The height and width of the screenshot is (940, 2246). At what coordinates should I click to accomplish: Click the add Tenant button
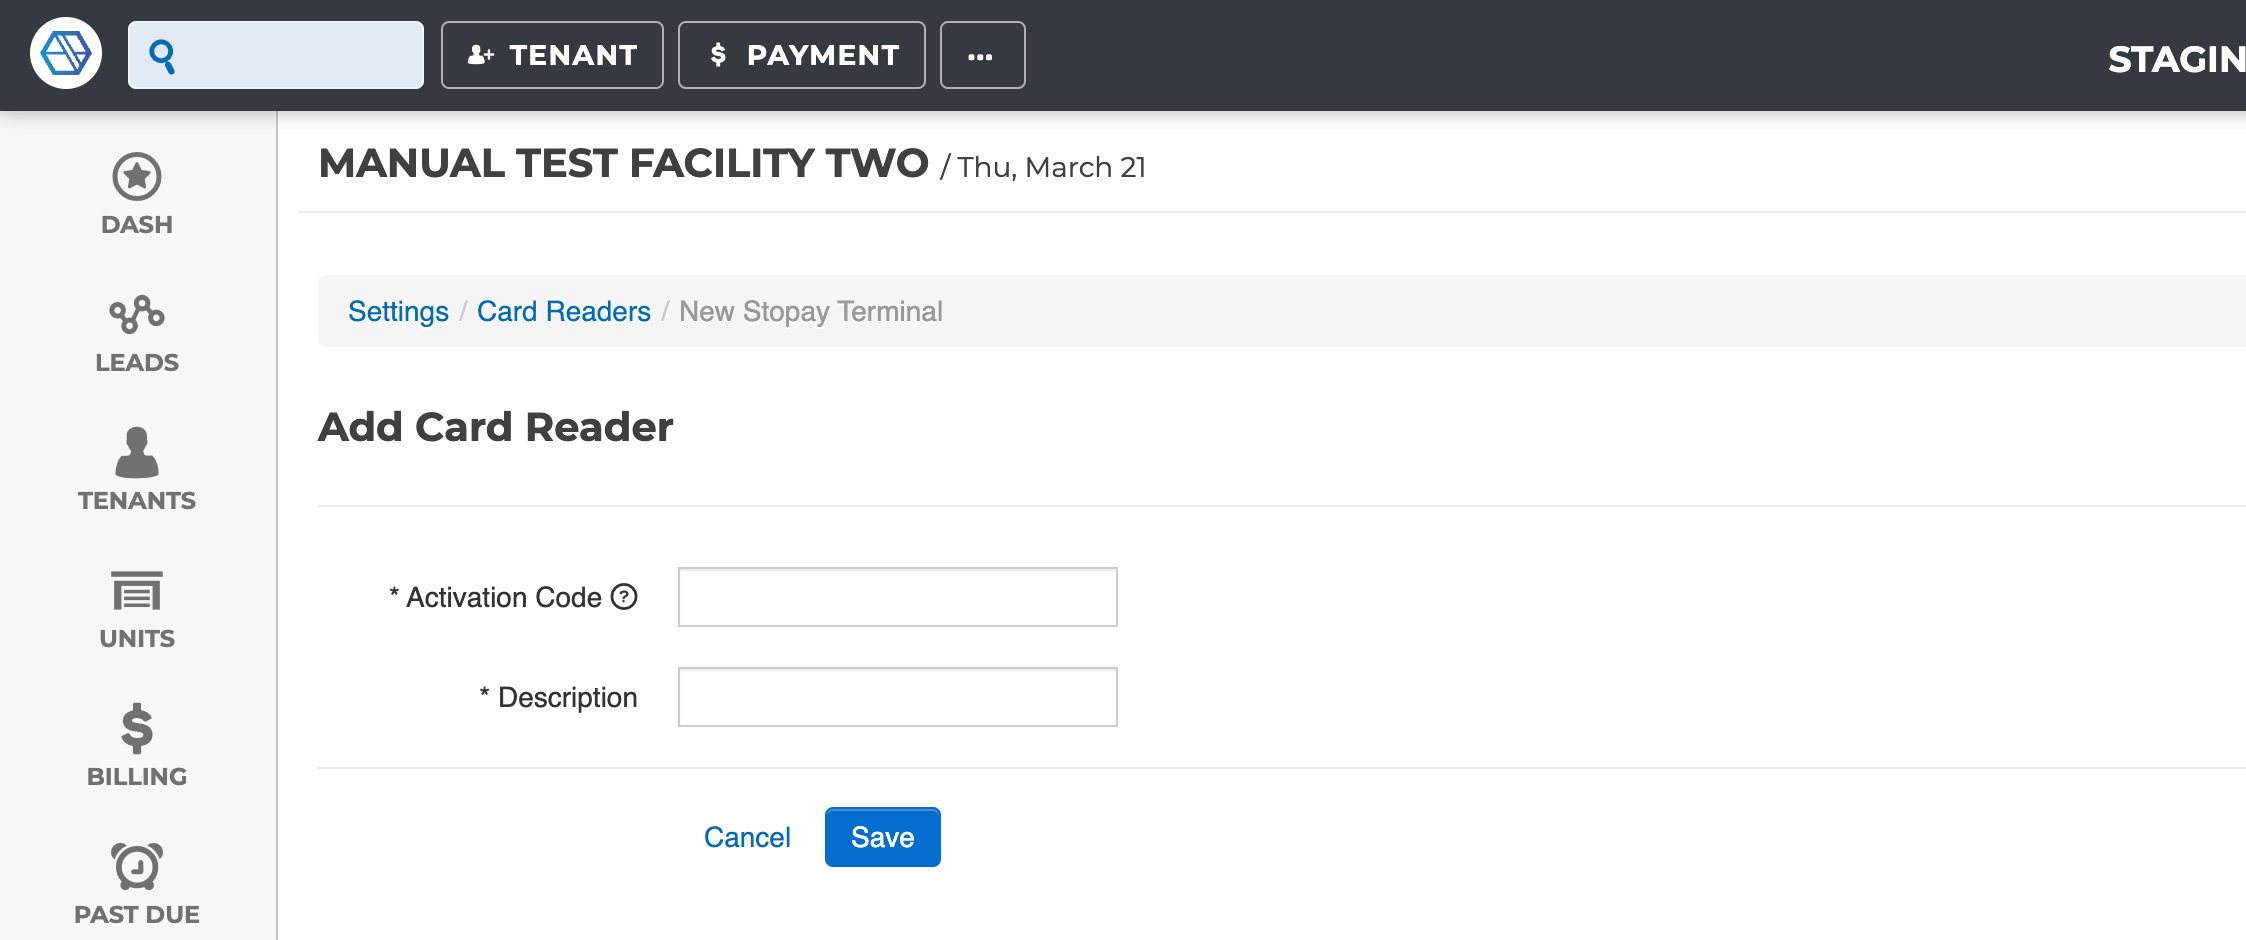pyautogui.click(x=552, y=55)
